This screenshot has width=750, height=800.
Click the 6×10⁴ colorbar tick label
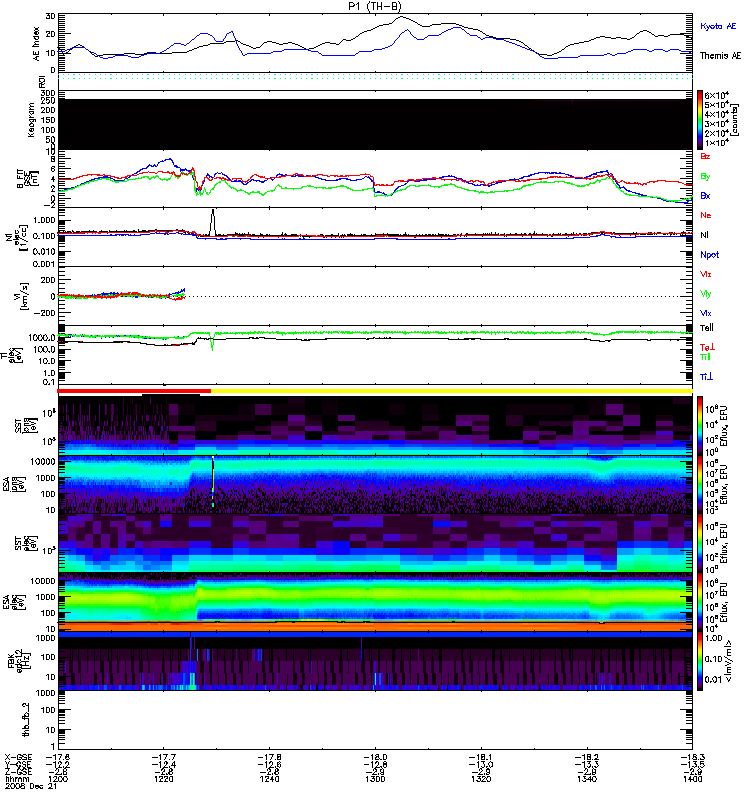[716, 95]
